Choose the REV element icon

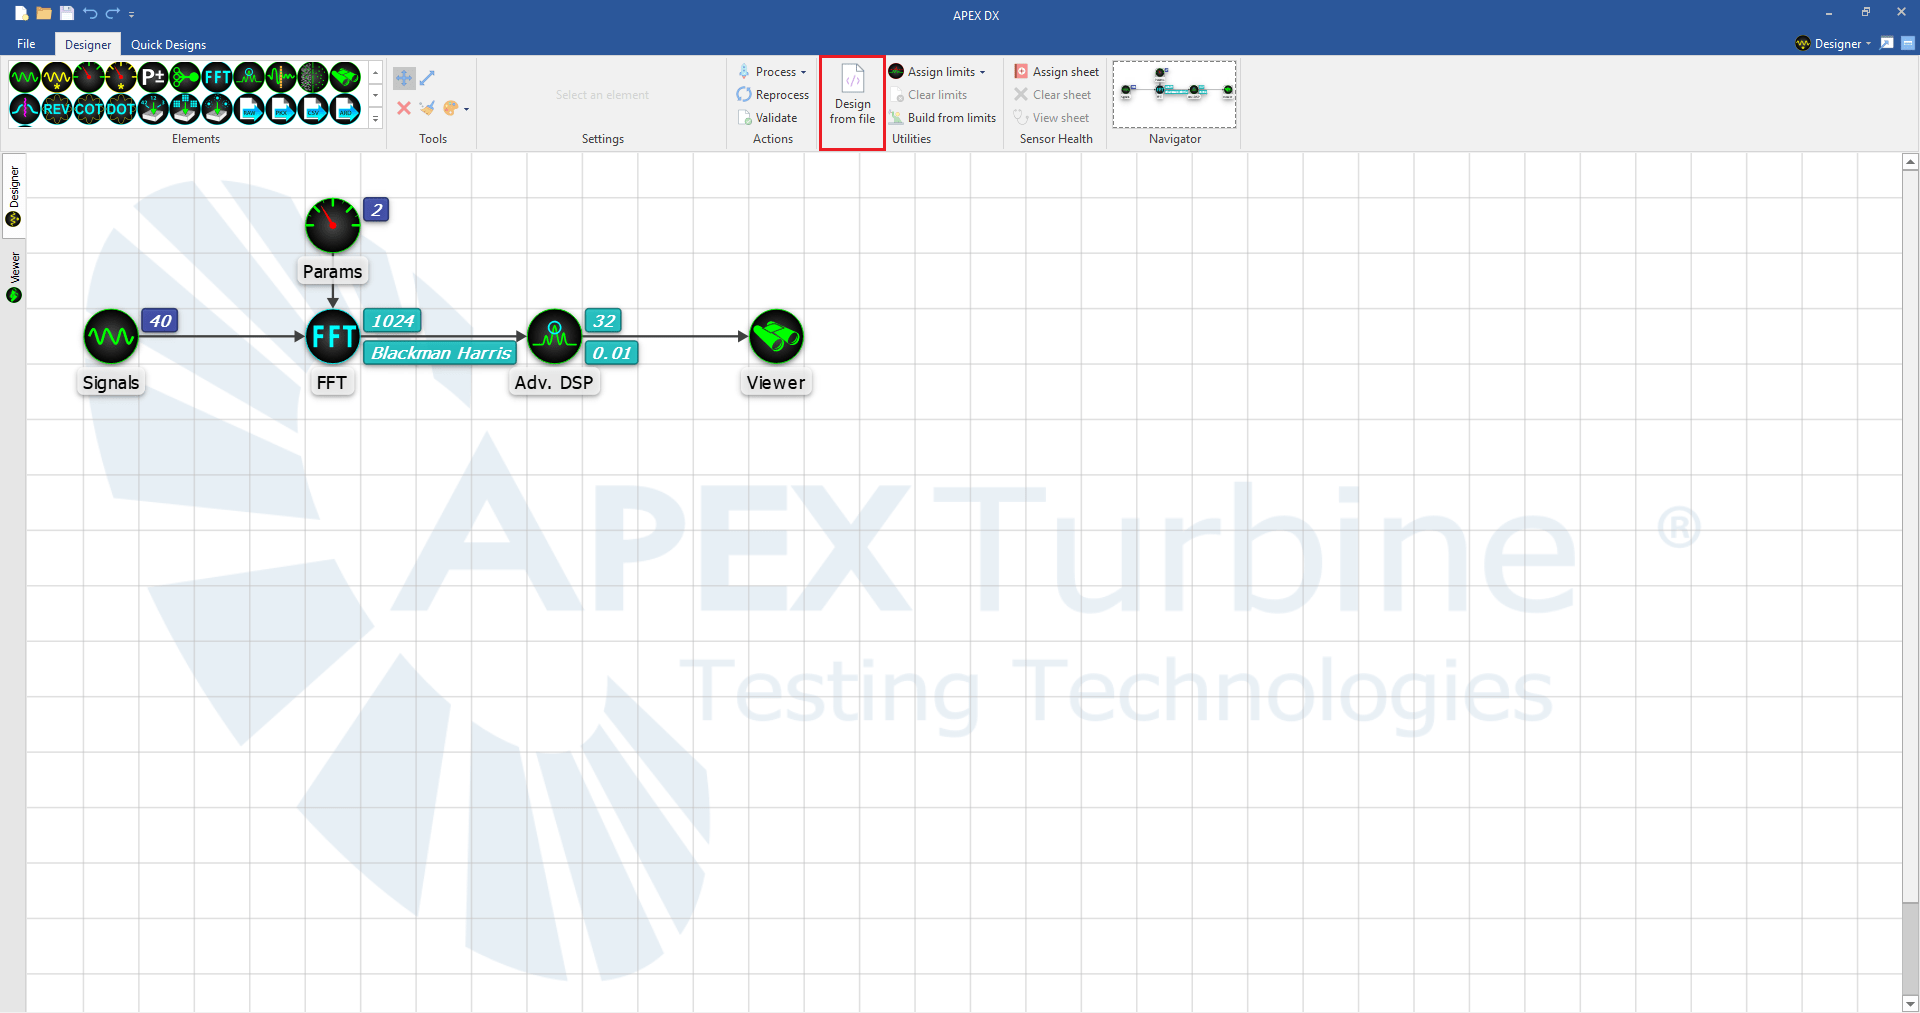(57, 109)
